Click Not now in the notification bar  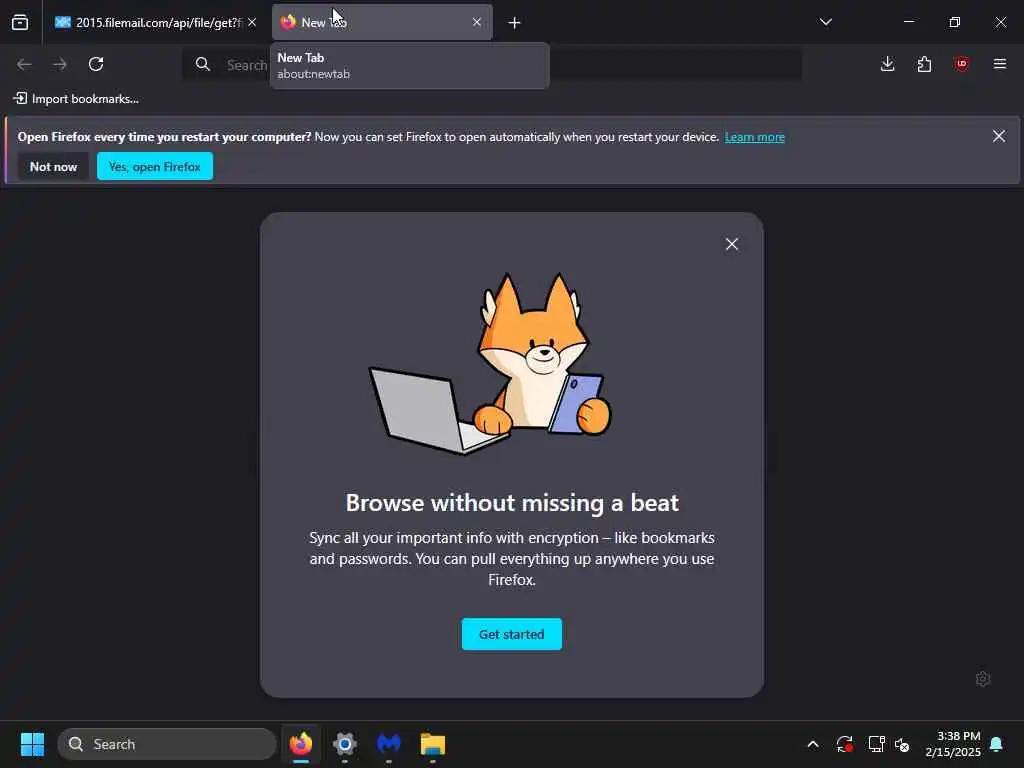coord(54,167)
